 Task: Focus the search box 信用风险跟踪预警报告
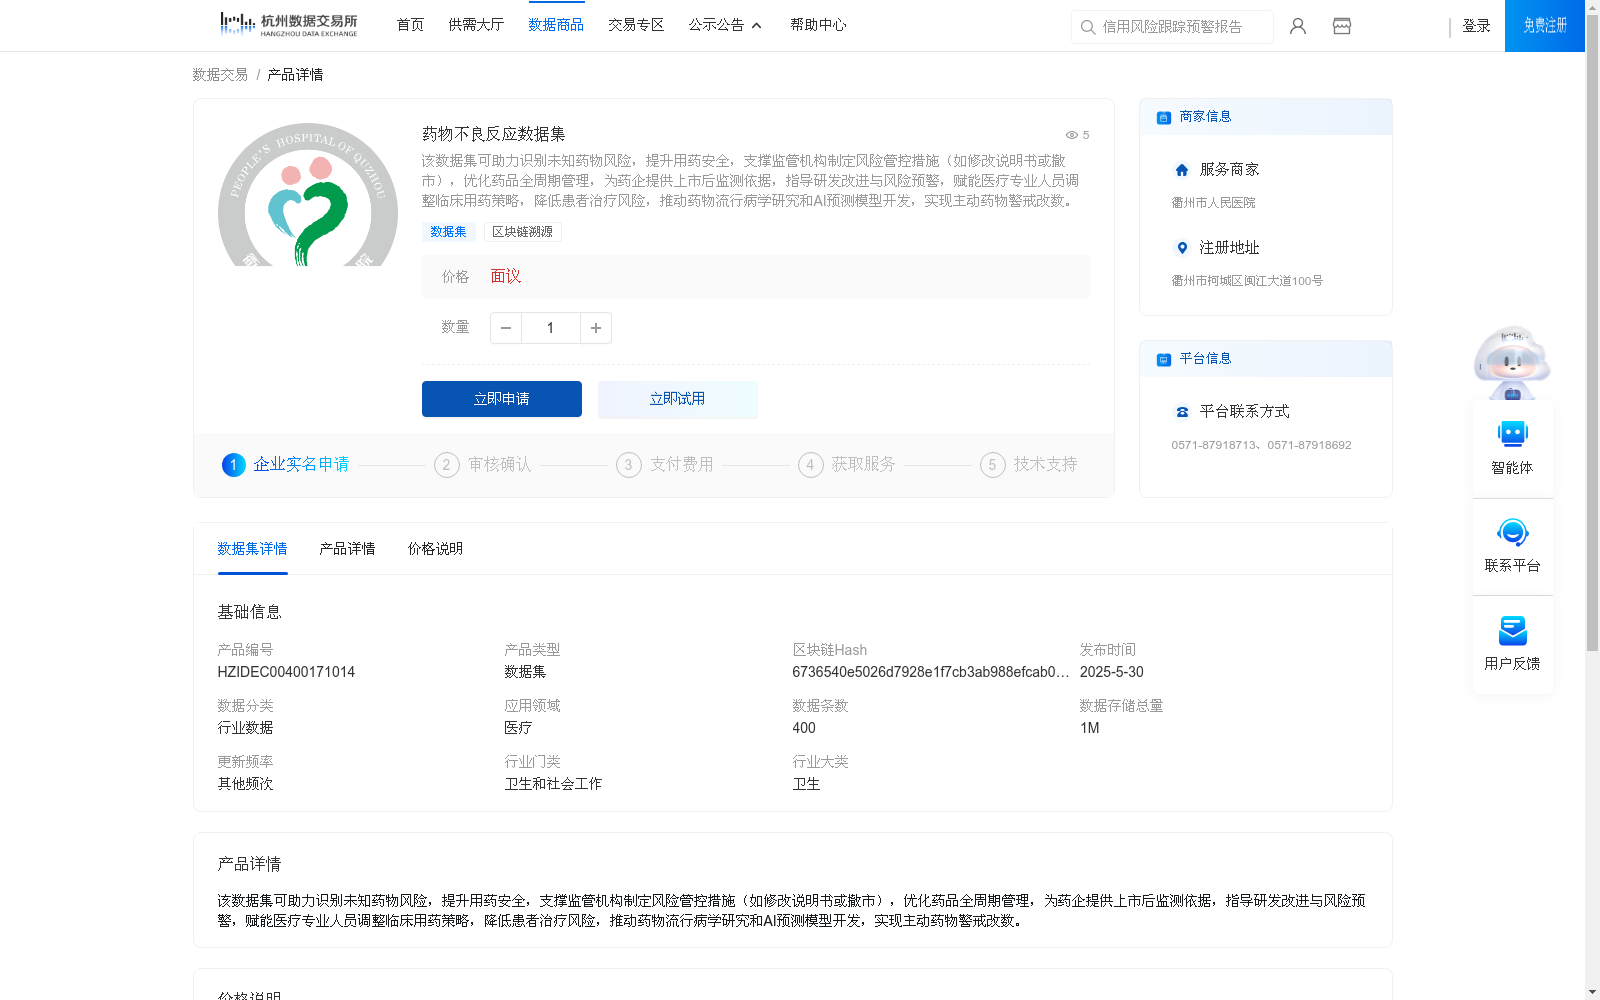(x=1172, y=27)
